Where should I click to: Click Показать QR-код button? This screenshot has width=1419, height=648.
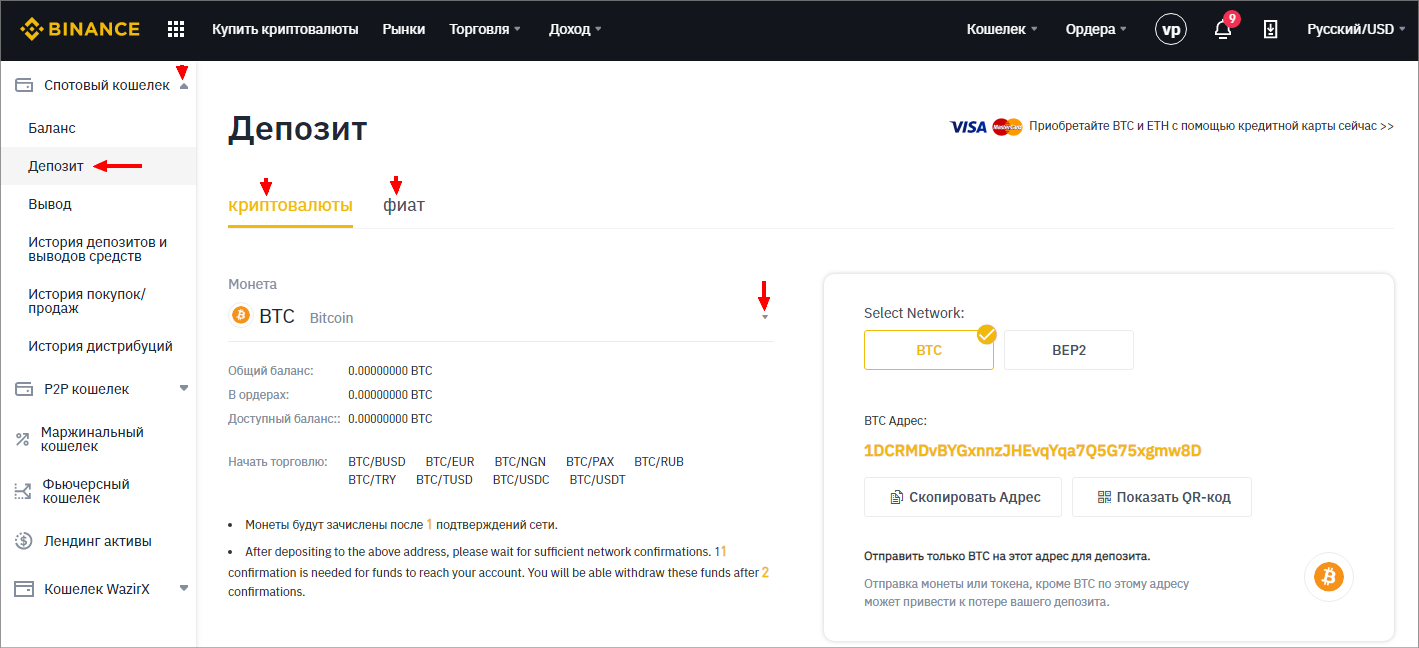click(1162, 497)
